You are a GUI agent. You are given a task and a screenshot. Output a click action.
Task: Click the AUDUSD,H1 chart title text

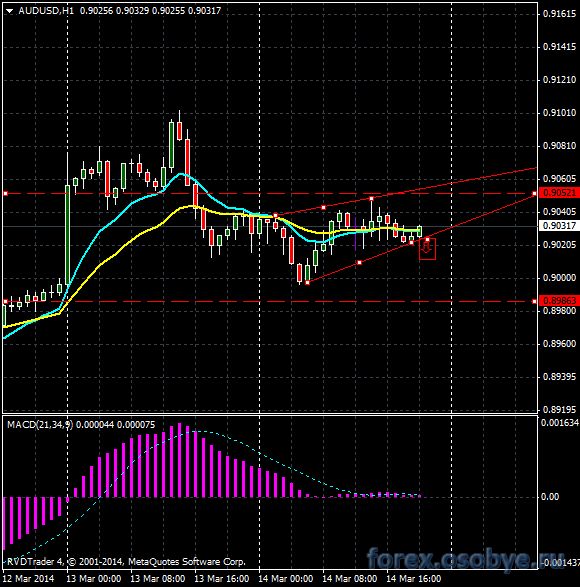click(46, 11)
